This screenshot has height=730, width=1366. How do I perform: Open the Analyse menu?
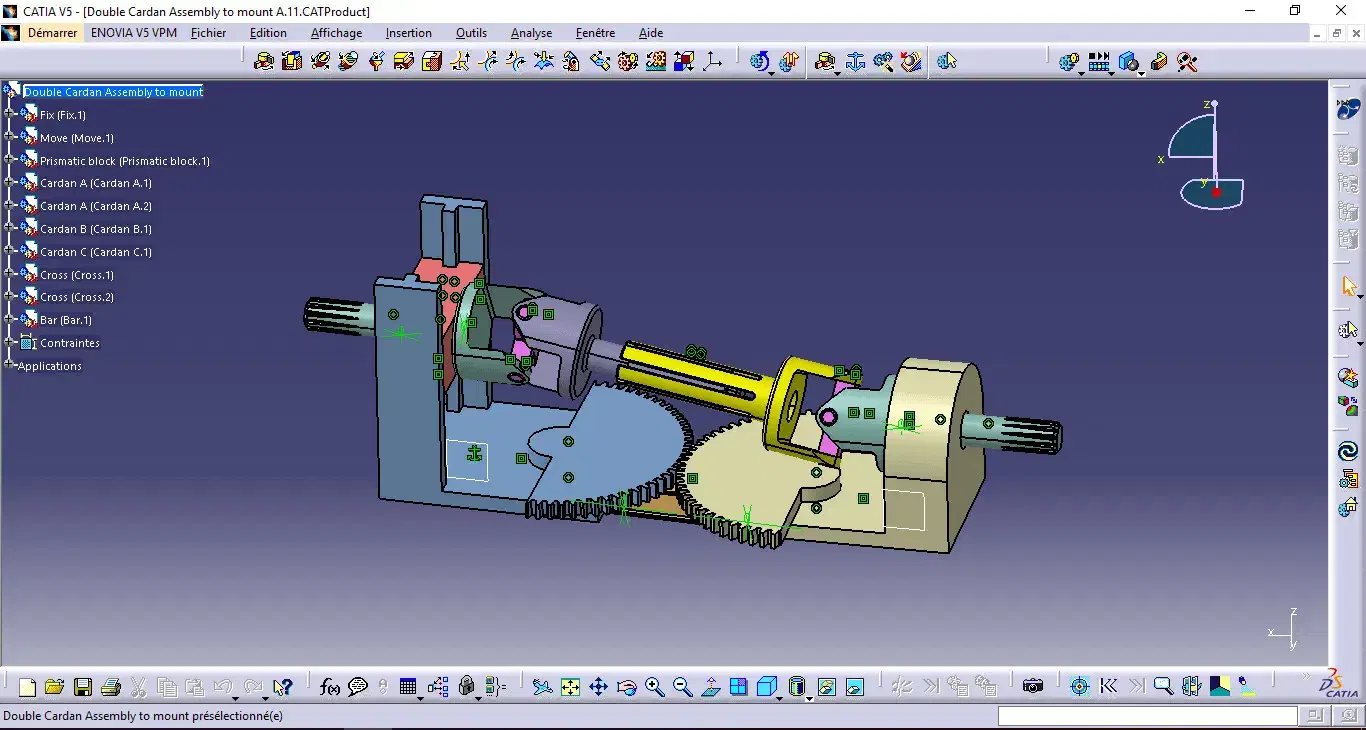[x=531, y=33]
